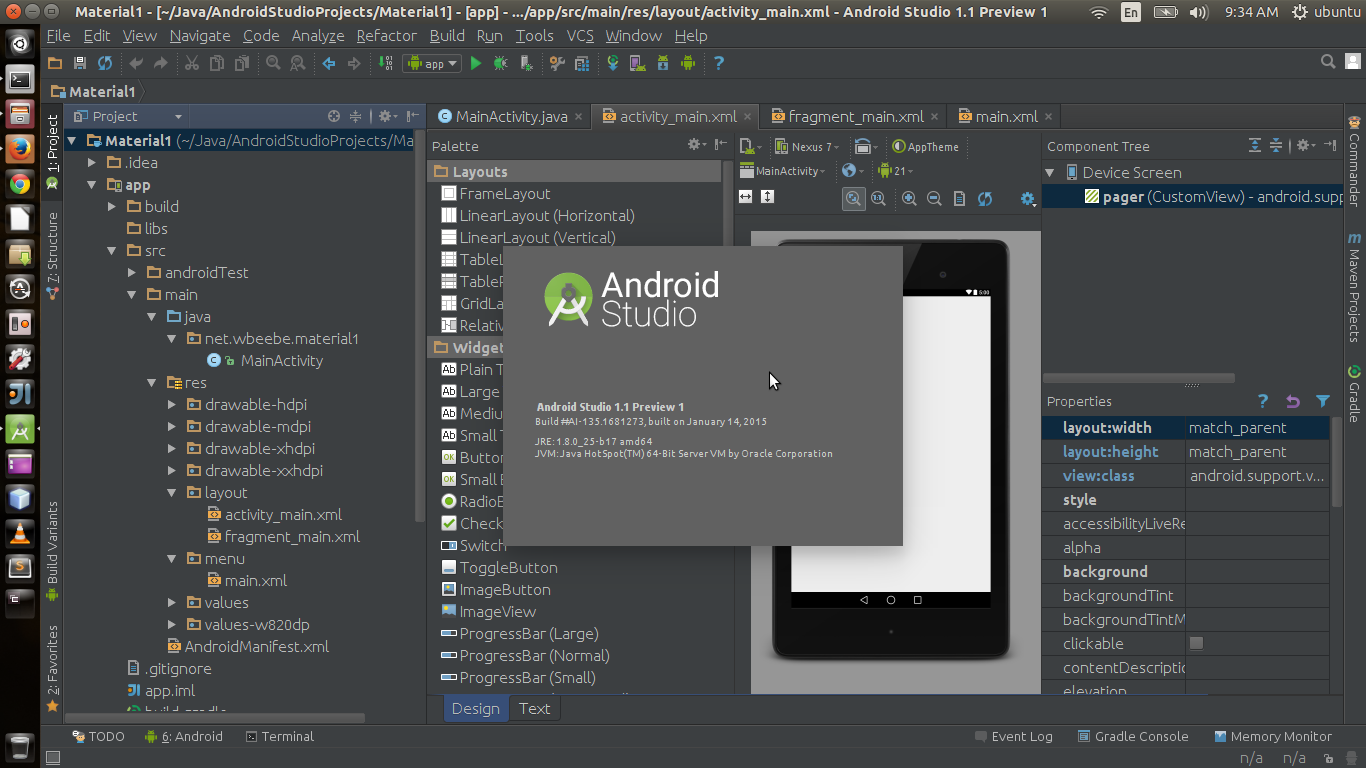This screenshot has width=1366, height=768.
Task: Toggle the clickable property checkbox
Action: coord(1196,643)
